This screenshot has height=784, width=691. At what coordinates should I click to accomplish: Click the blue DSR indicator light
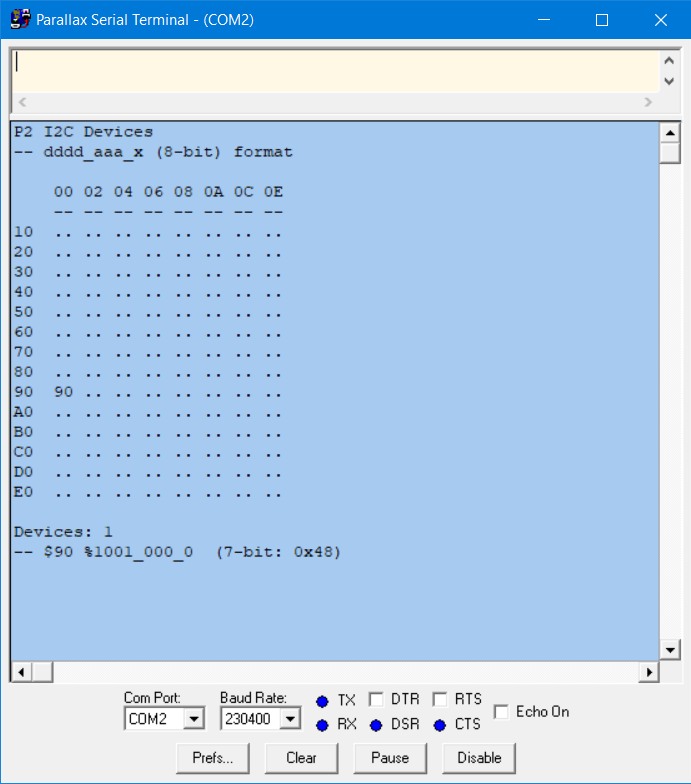pyautogui.click(x=376, y=725)
